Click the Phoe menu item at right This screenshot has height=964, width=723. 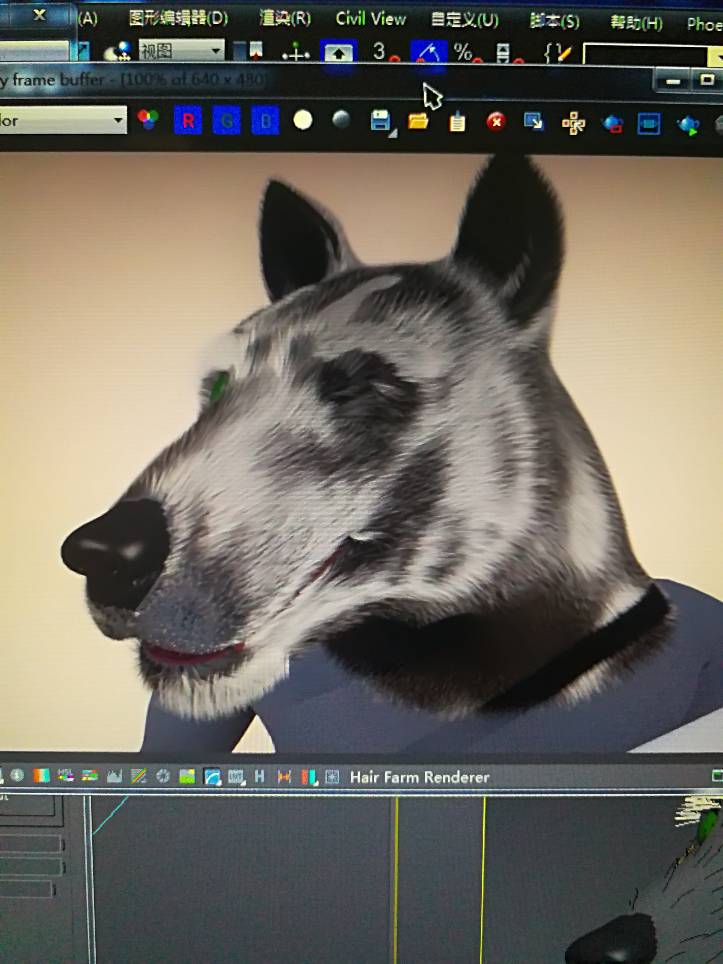coord(705,25)
